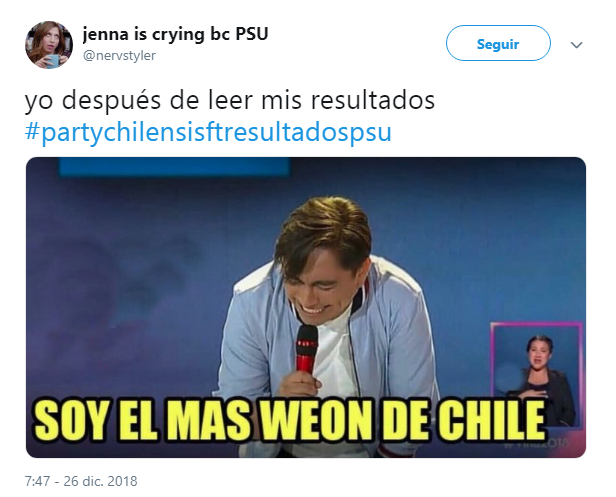Open jenna's round profile avatar
The image size is (616, 497).
[x=49, y=45]
